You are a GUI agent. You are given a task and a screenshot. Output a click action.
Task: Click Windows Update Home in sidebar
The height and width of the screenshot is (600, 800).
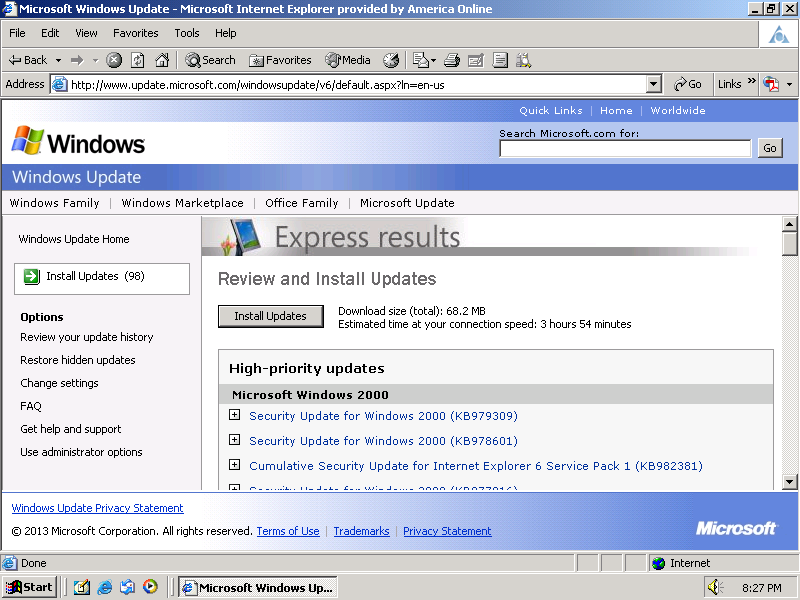pyautogui.click(x=74, y=239)
